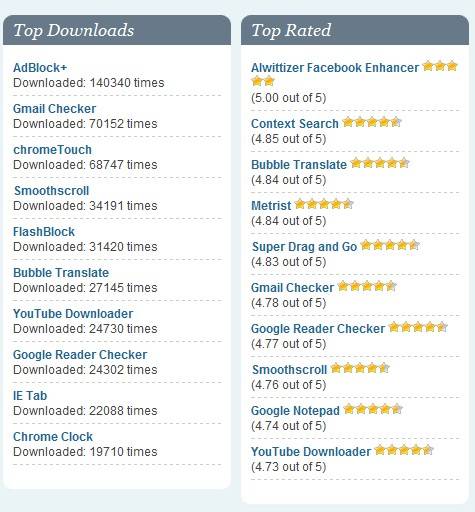The width and height of the screenshot is (475, 512).
Task: Visit the chromeTouch extension page
Action: coord(52,150)
